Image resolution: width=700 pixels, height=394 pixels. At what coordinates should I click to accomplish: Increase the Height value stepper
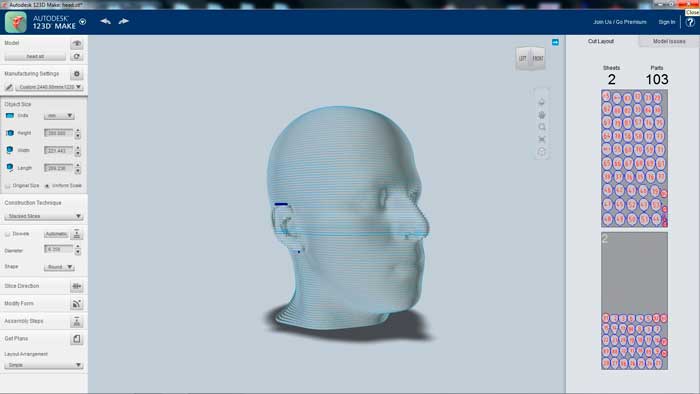(x=78, y=131)
